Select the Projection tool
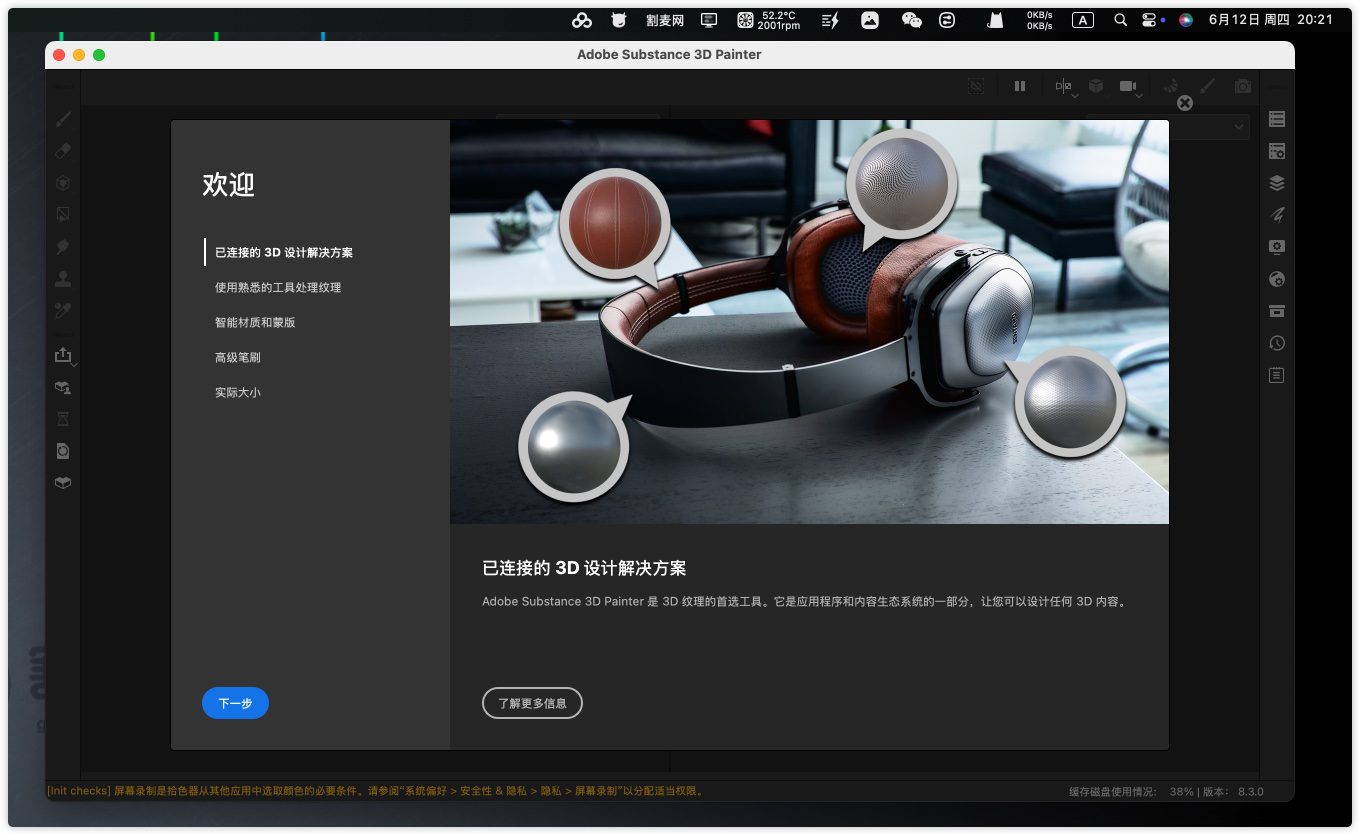1360x835 pixels. point(63,183)
